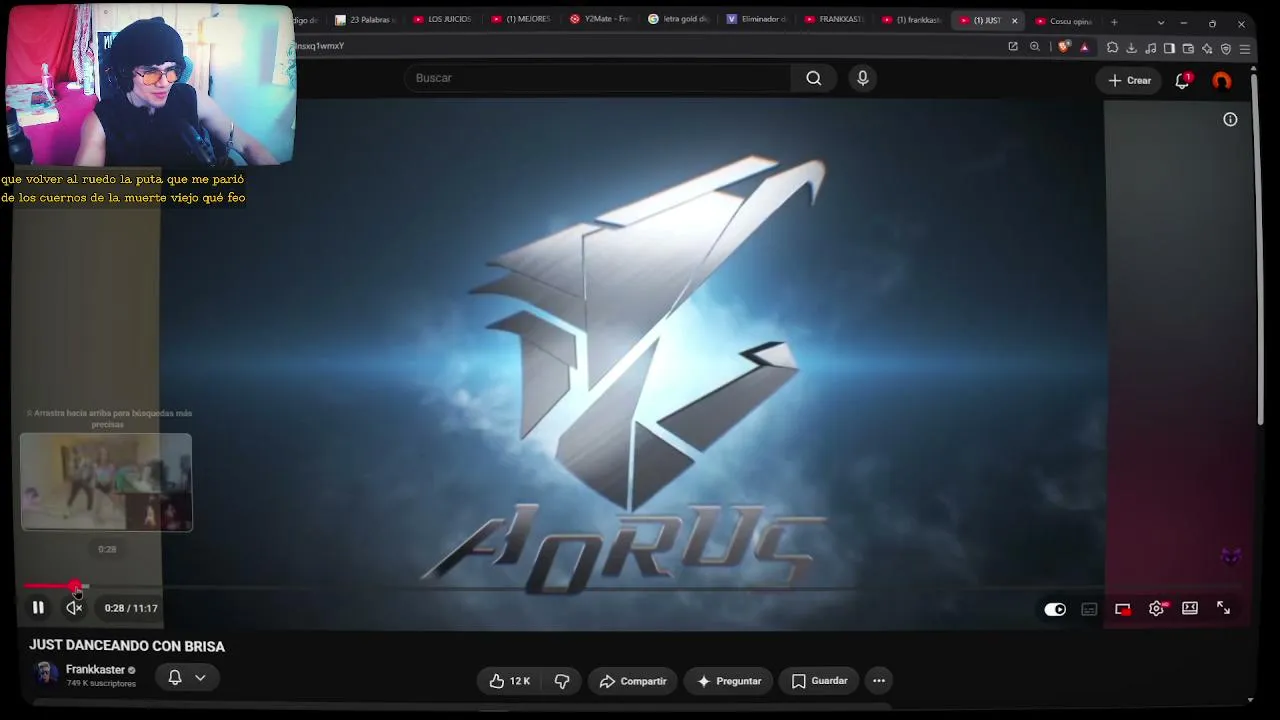This screenshot has width=1280, height=720.
Task: Dislike the video with the thumbs-down icon
Action: tap(562, 681)
